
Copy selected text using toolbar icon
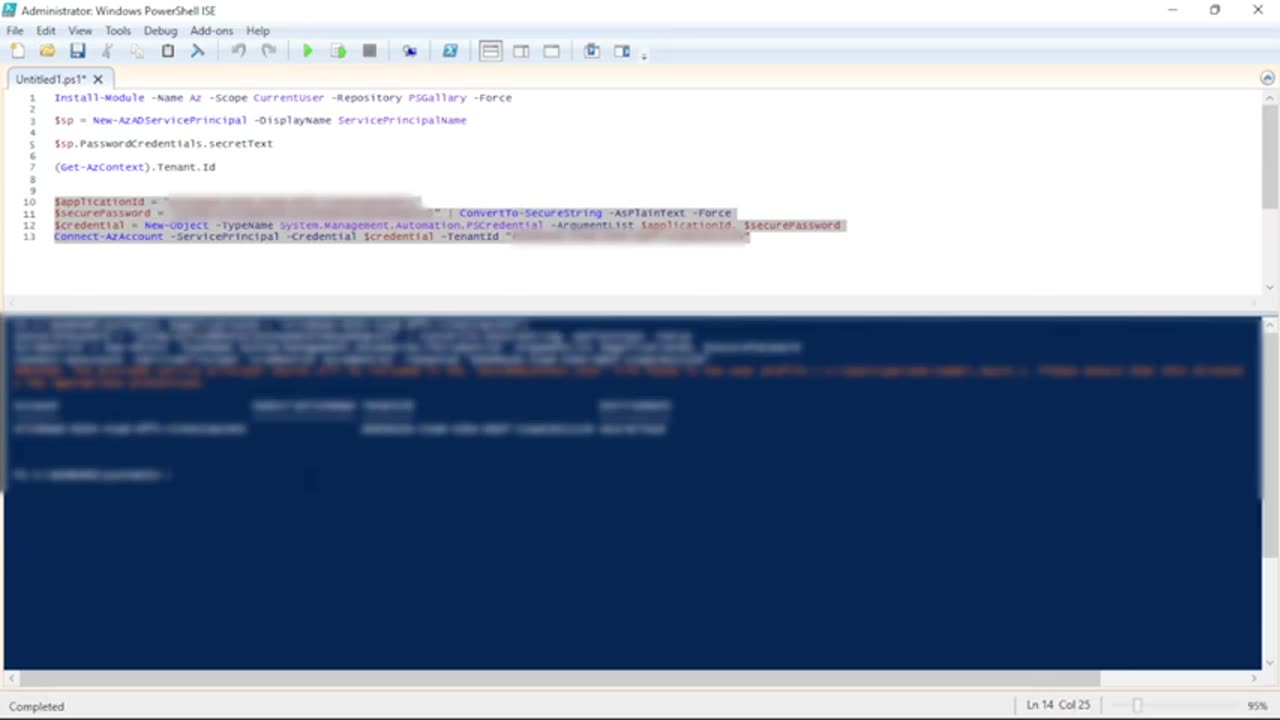click(x=137, y=51)
